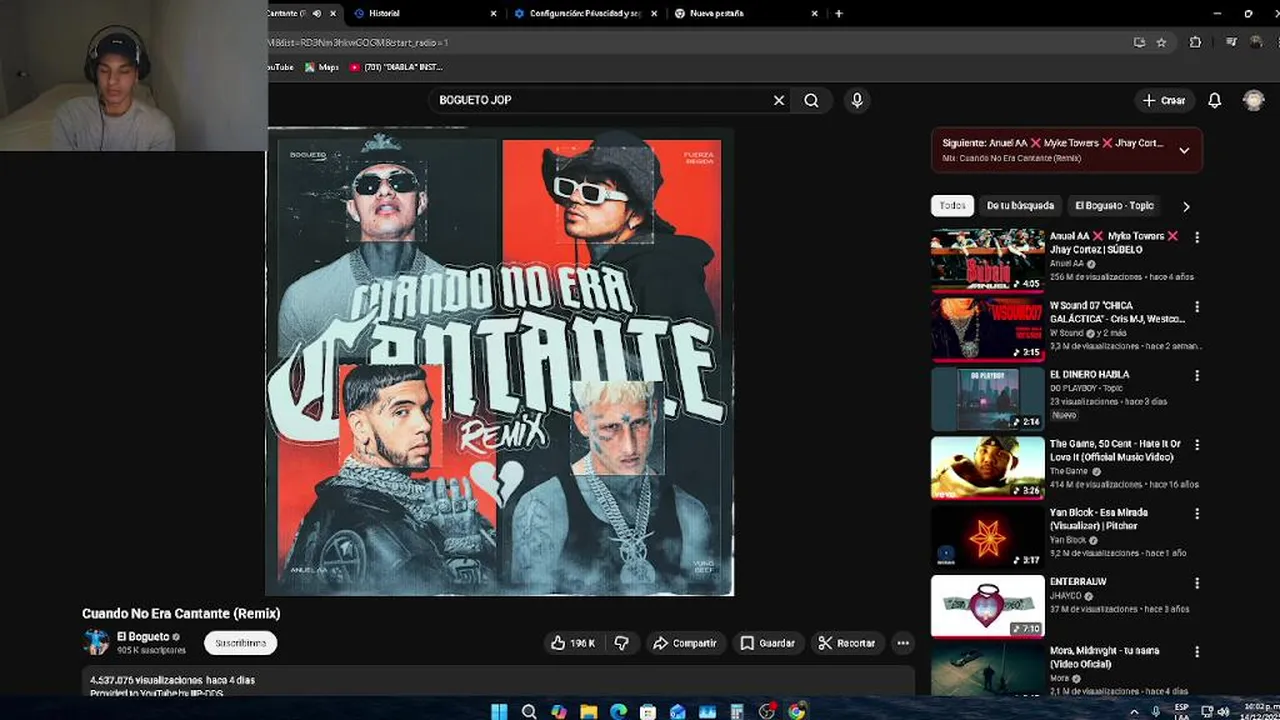Click the browser address bar URL
This screenshot has width=1280, height=720.
(358, 43)
